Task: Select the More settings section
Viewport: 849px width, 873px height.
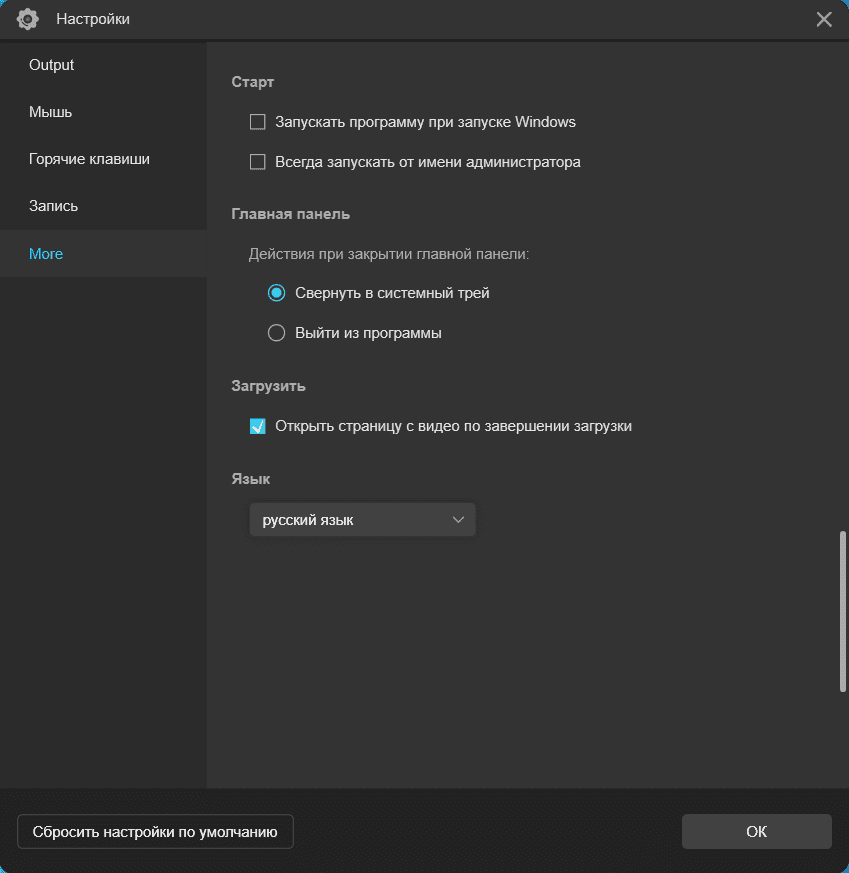Action: pyautogui.click(x=104, y=254)
